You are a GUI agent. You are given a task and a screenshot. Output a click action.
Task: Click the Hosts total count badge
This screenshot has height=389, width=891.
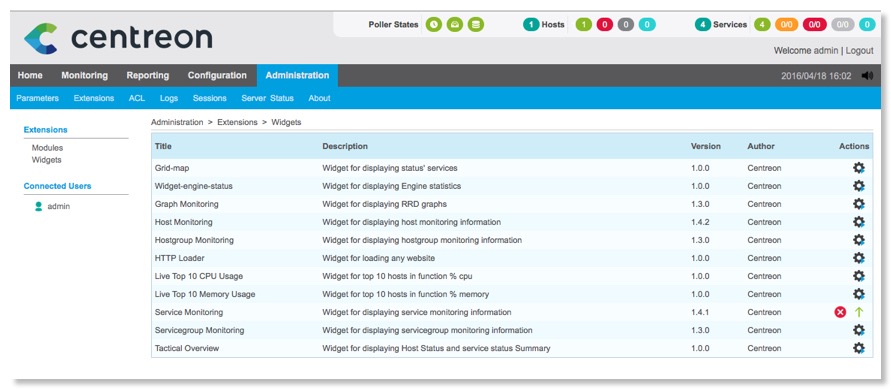tap(531, 24)
